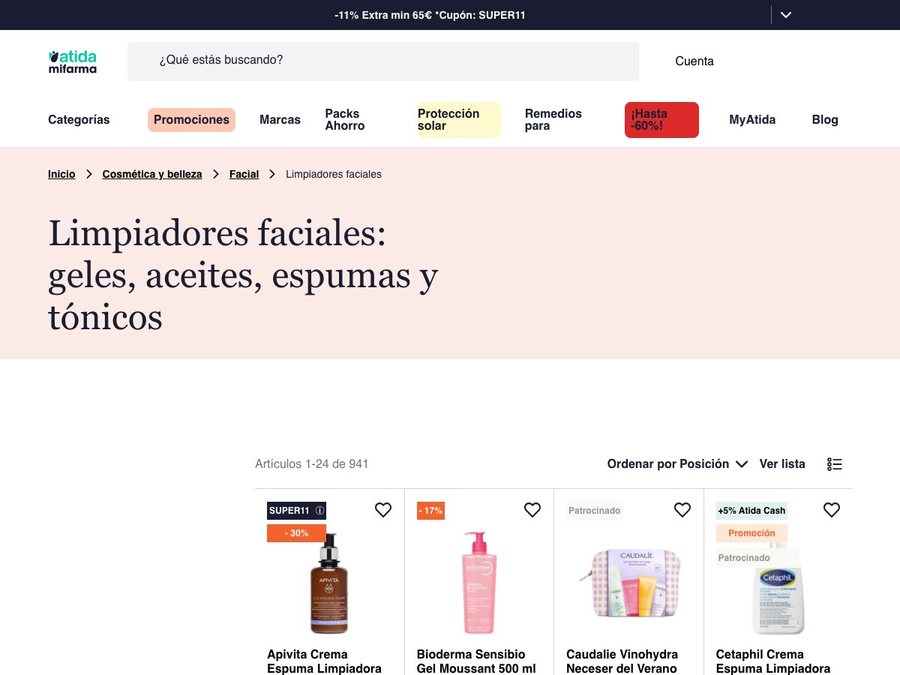This screenshot has width=900, height=675.
Task: Click the SUPER11 coupon banner text
Action: click(430, 15)
